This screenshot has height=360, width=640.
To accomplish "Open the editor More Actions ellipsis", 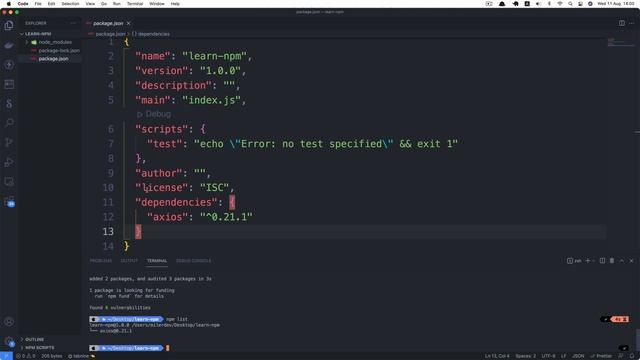I will coord(631,23).
